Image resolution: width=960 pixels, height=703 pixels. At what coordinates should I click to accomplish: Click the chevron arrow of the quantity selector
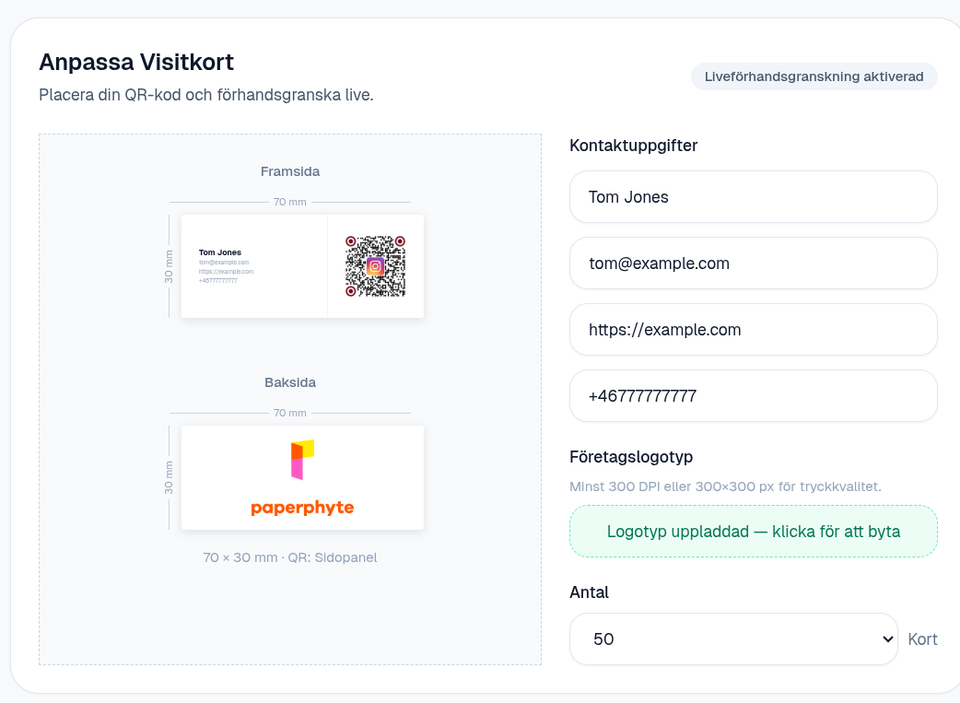(888, 639)
